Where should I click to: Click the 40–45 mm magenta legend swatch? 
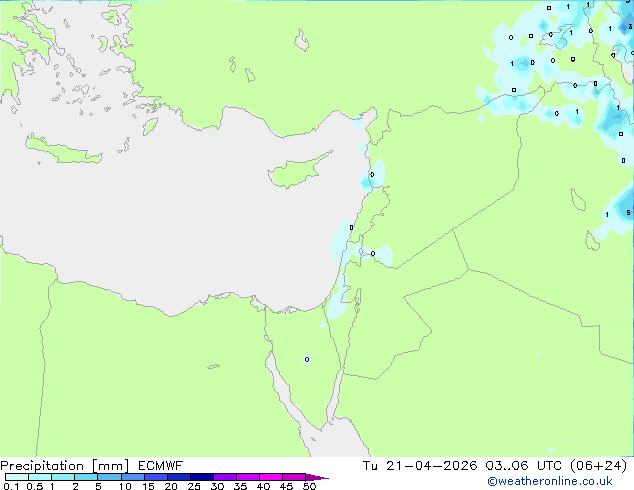click(x=271, y=477)
